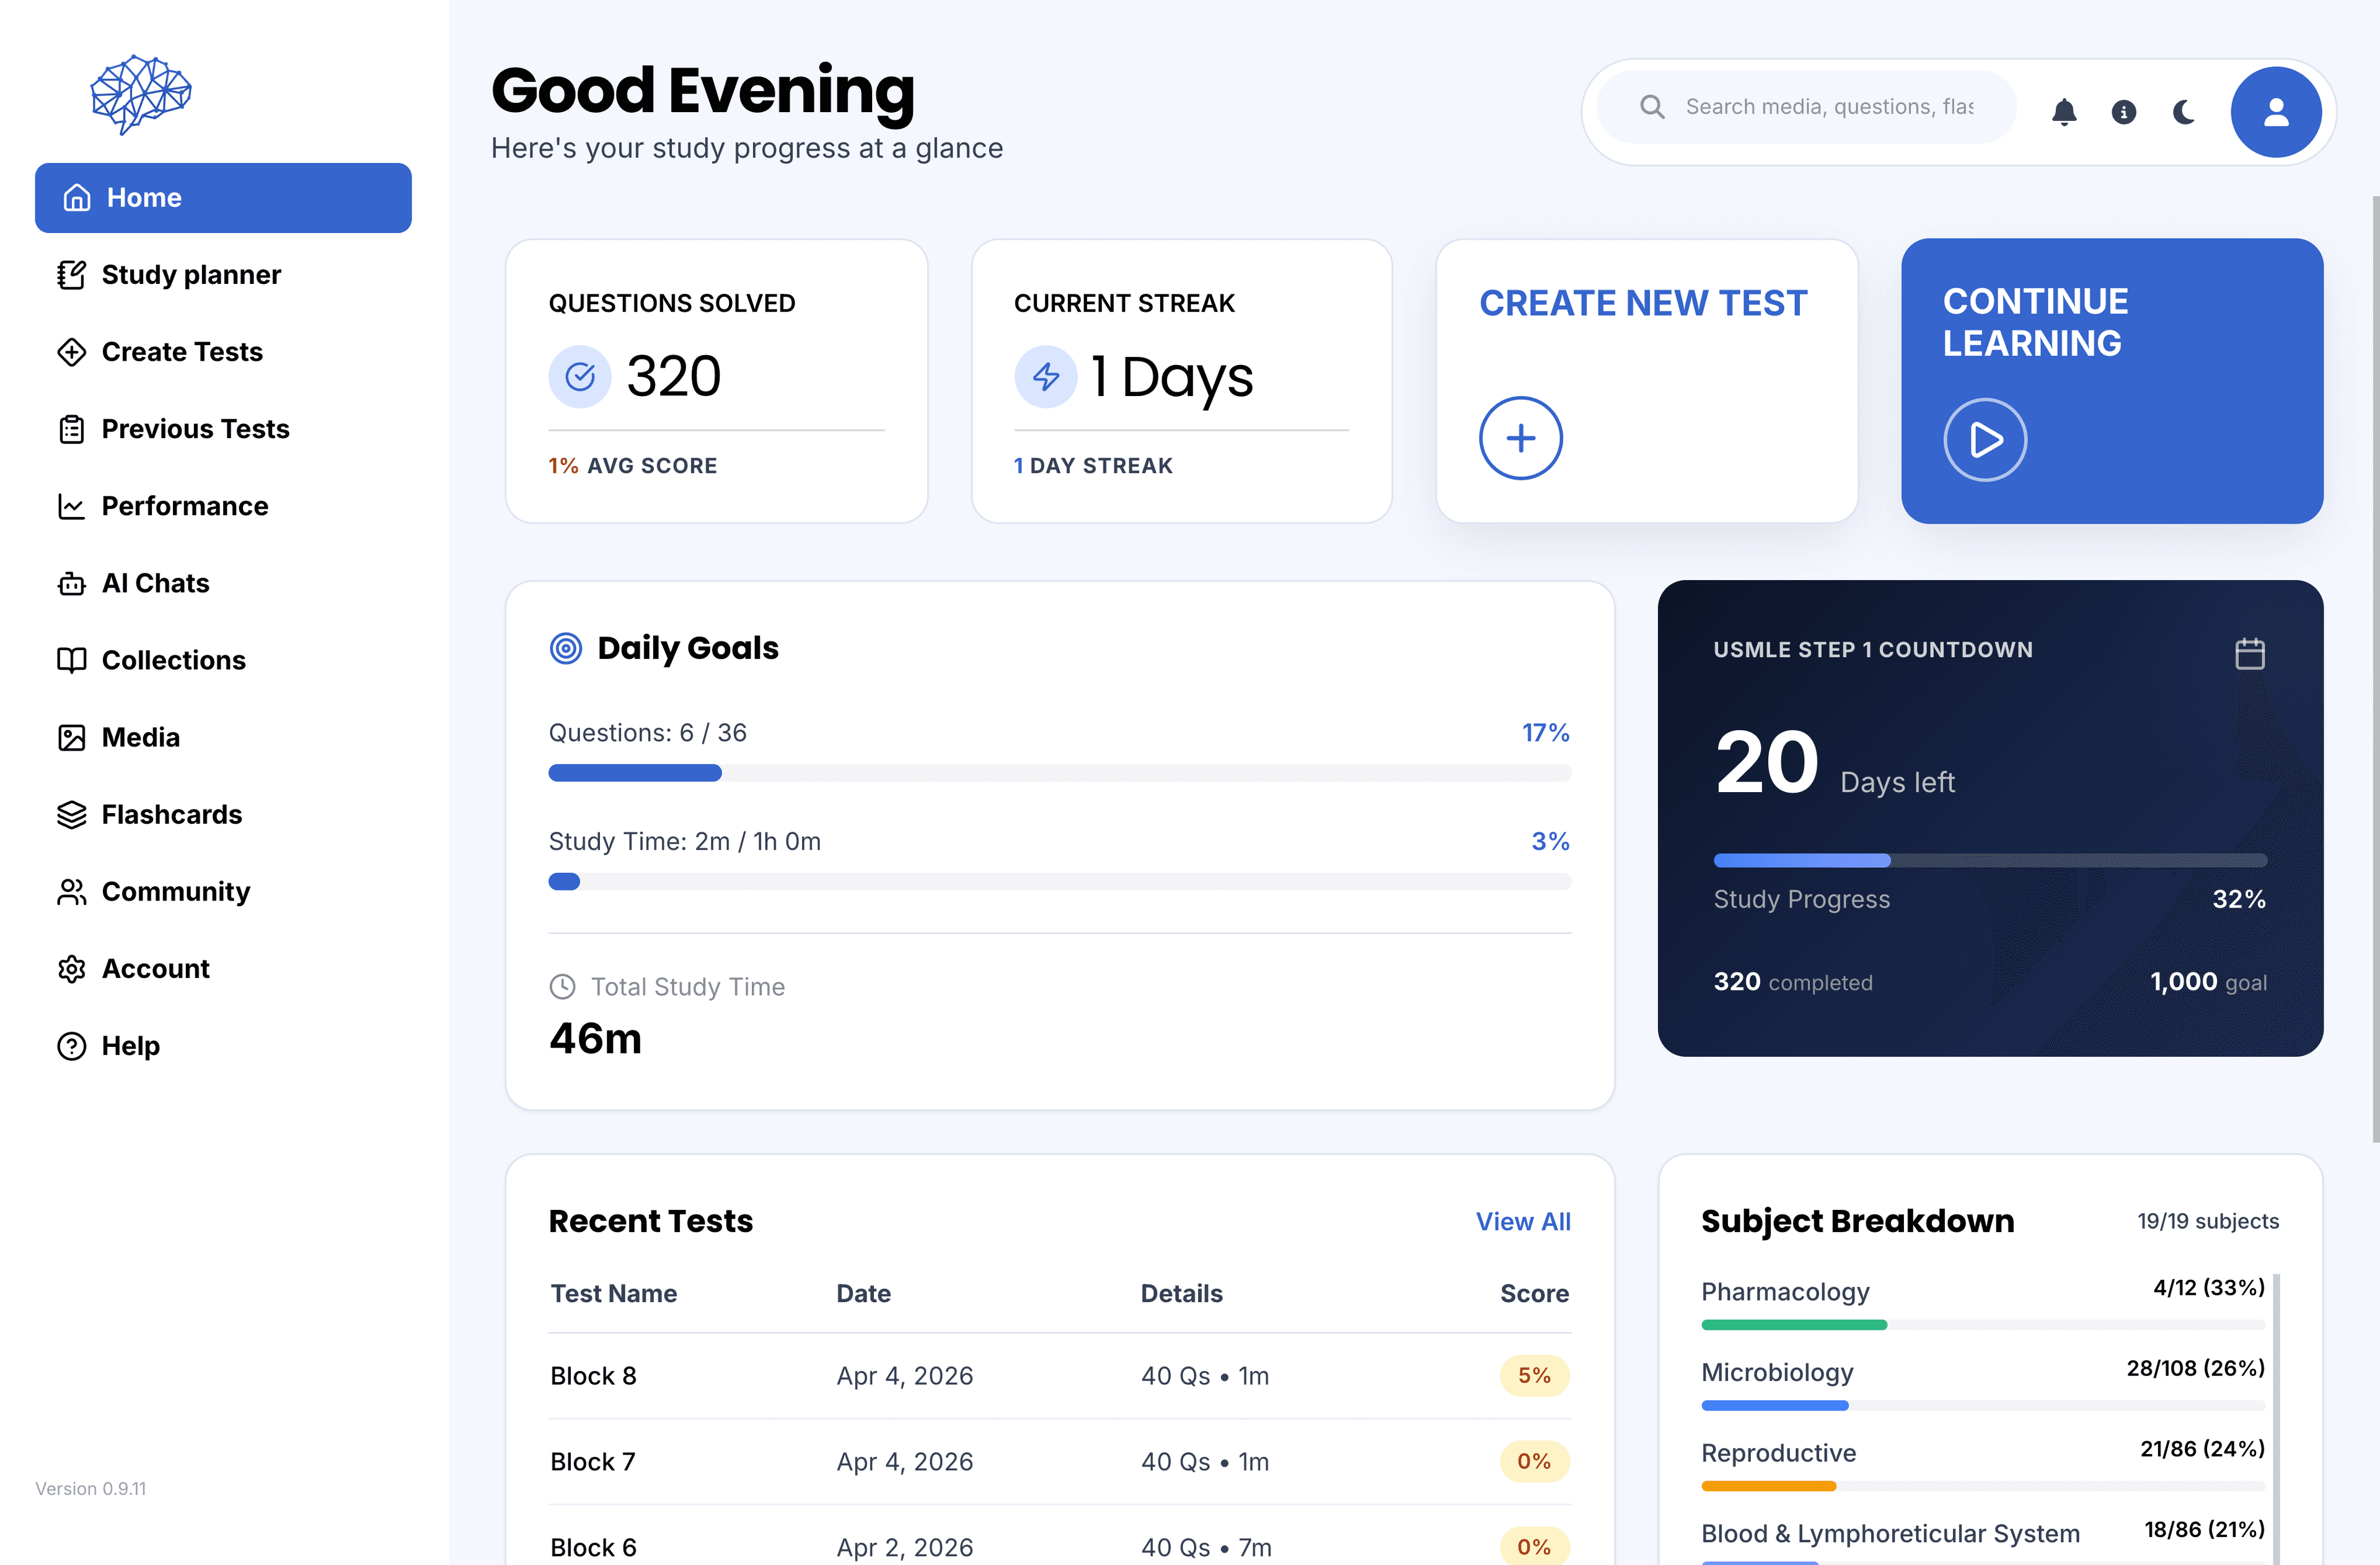Open the Community section

(175, 891)
